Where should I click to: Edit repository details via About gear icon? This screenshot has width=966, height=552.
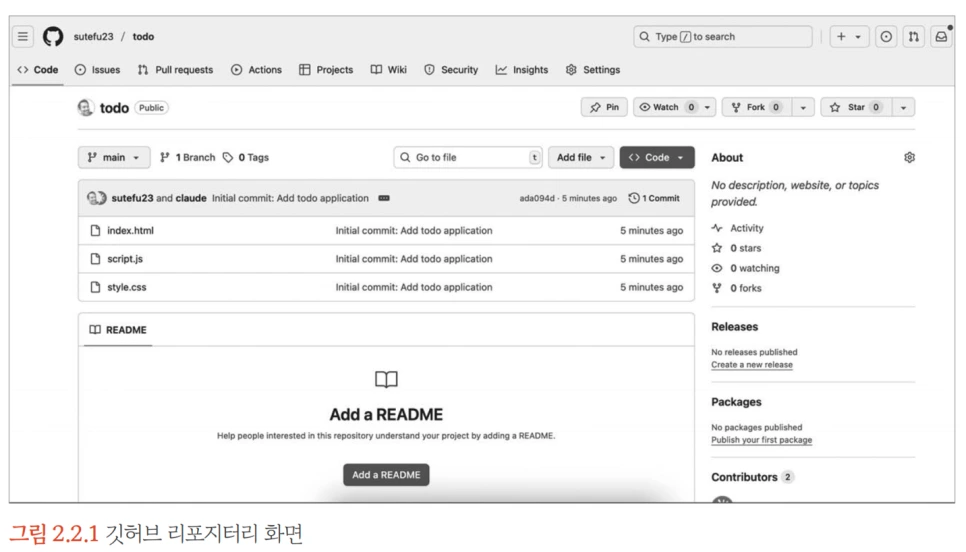(909, 158)
